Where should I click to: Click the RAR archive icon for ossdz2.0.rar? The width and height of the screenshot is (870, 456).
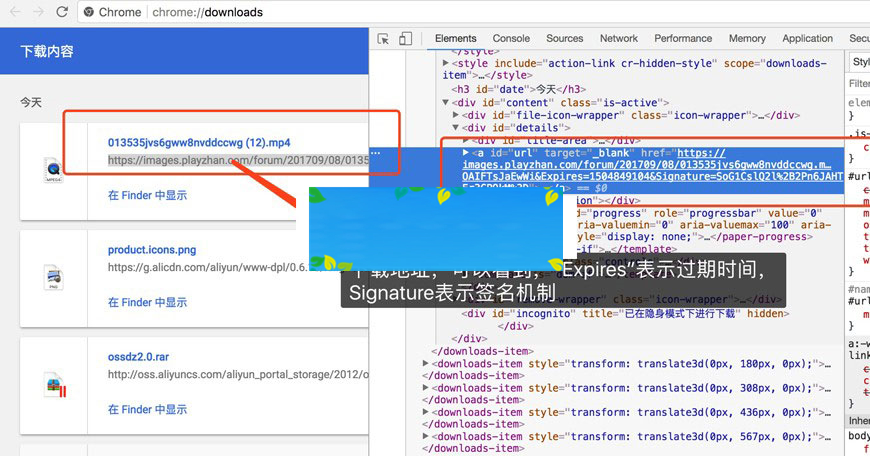click(x=54, y=383)
